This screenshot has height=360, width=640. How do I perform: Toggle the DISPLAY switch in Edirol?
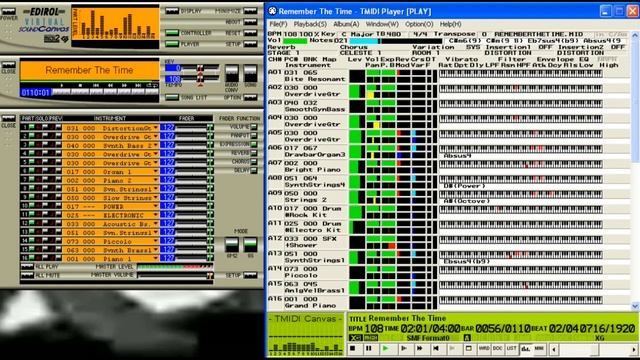(172, 11)
